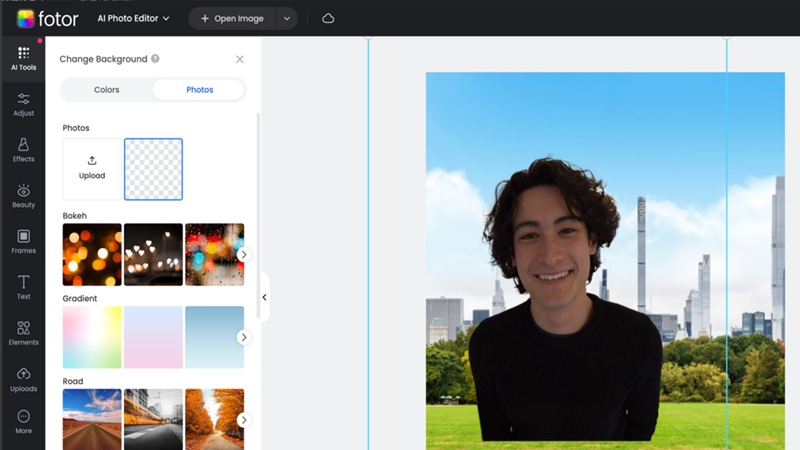This screenshot has width=800, height=450.
Task: Open the Adjust tools panel
Action: pyautogui.click(x=22, y=105)
